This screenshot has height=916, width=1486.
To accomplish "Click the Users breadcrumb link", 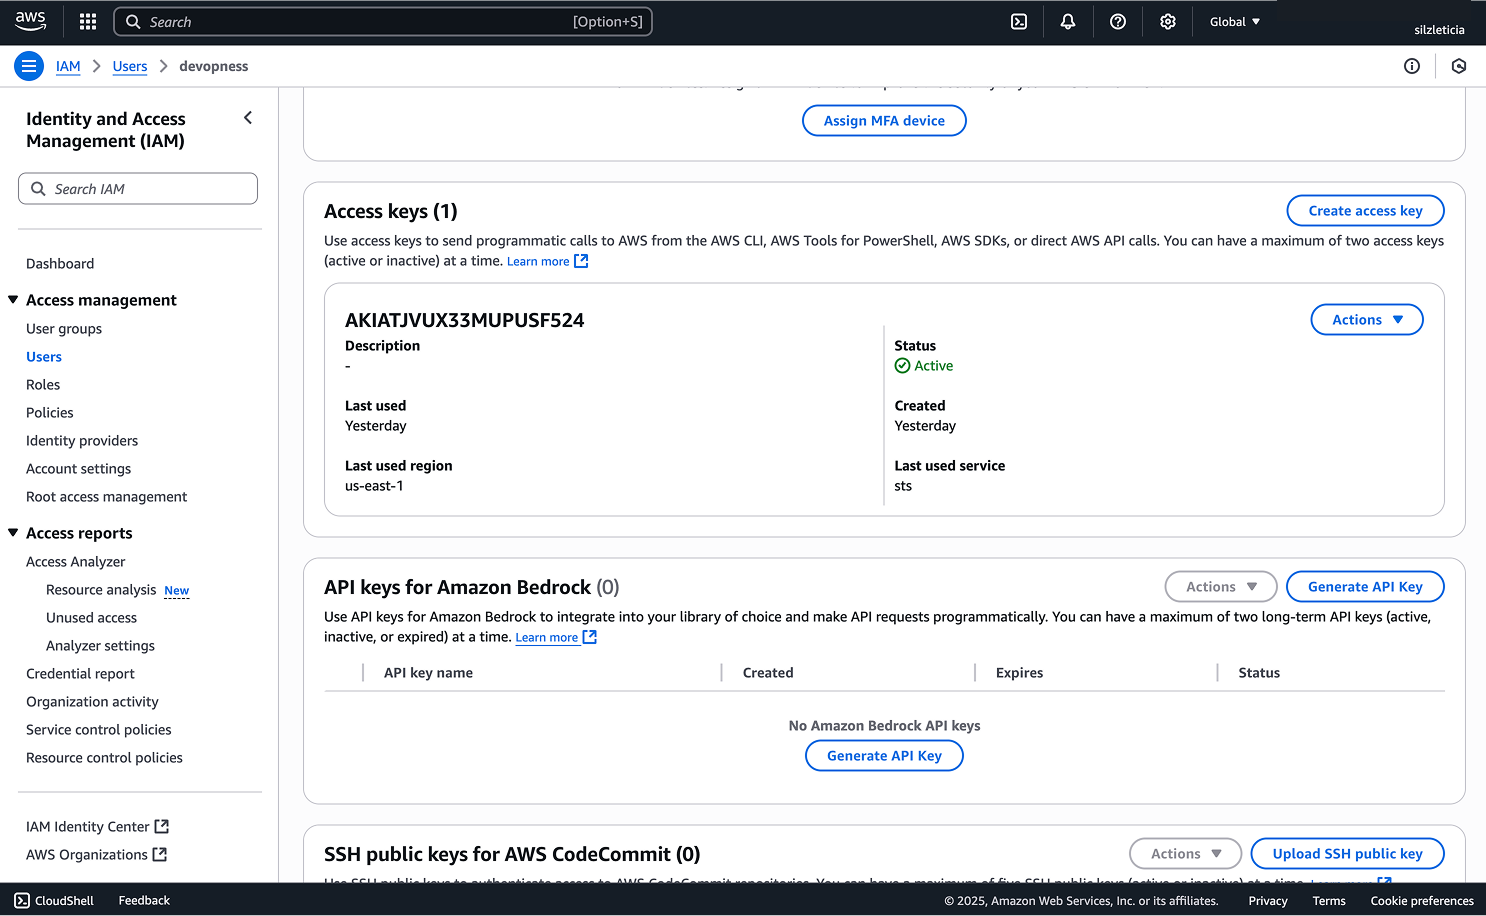I will (x=130, y=66).
